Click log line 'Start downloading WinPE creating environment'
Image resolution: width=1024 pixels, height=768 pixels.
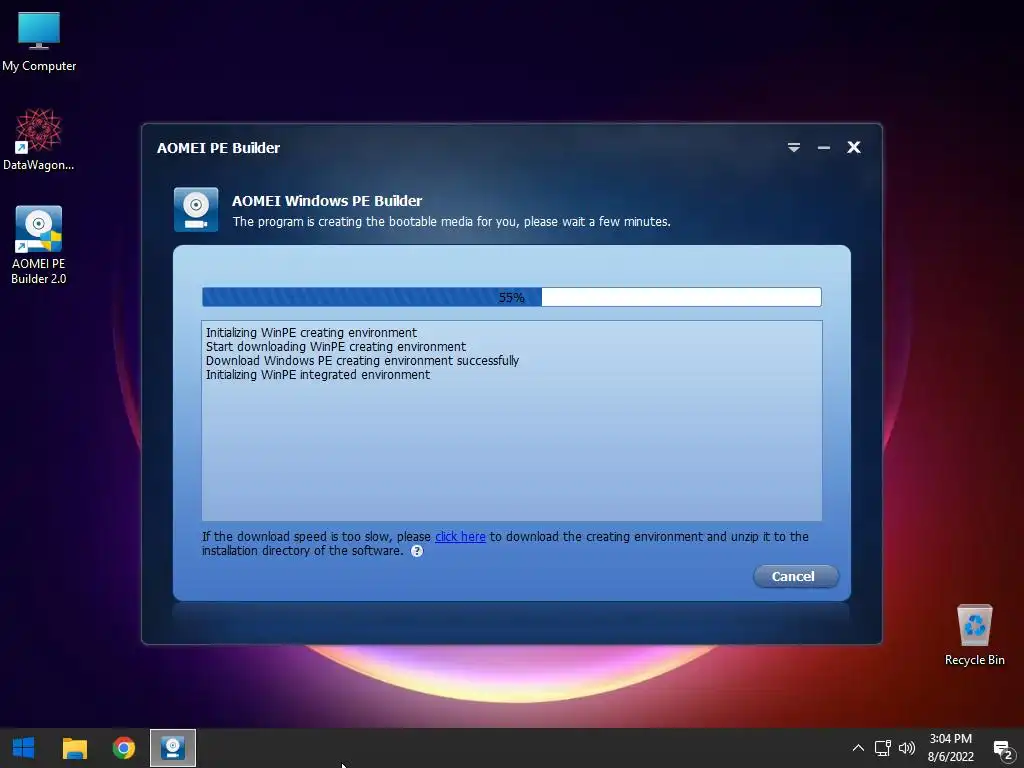click(336, 346)
